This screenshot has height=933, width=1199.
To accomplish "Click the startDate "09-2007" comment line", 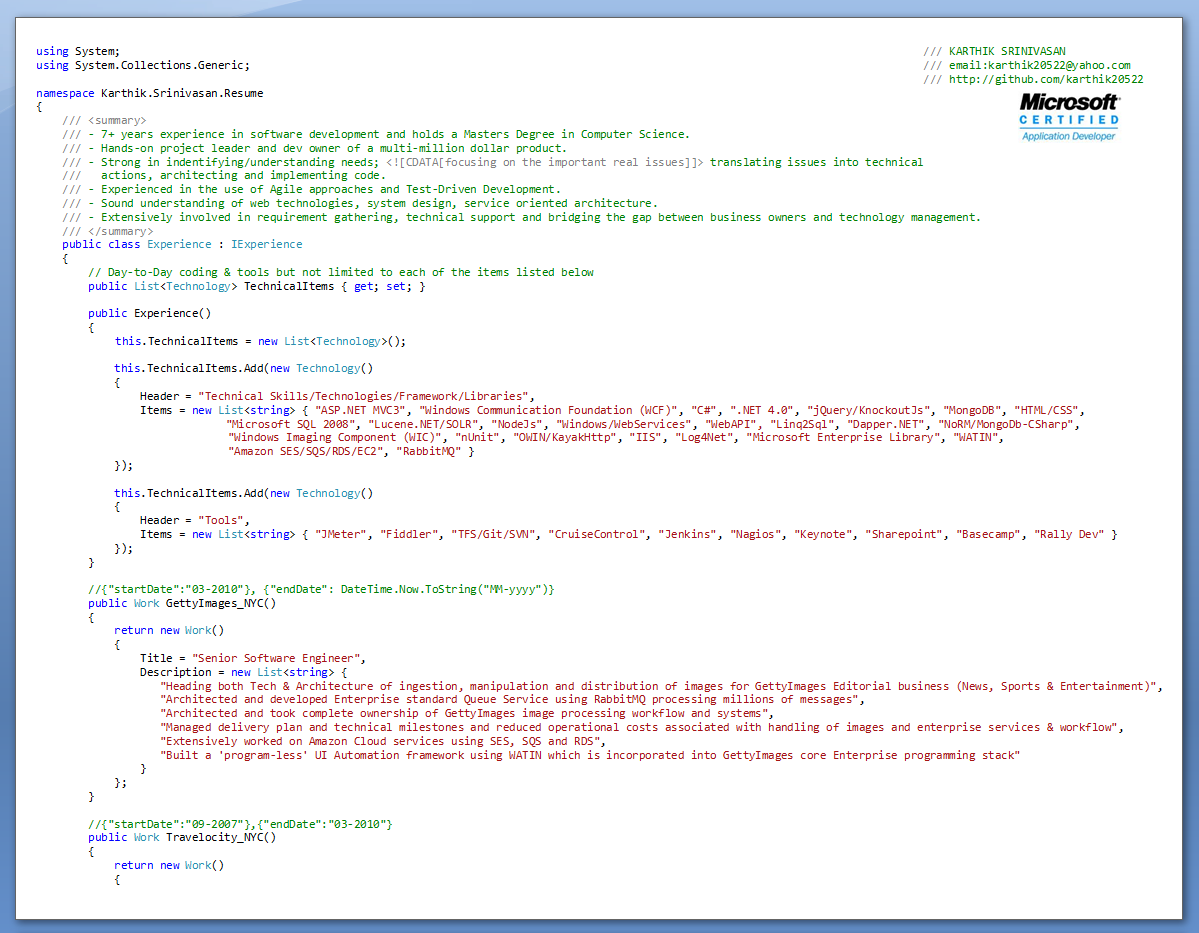I will click(x=240, y=824).
